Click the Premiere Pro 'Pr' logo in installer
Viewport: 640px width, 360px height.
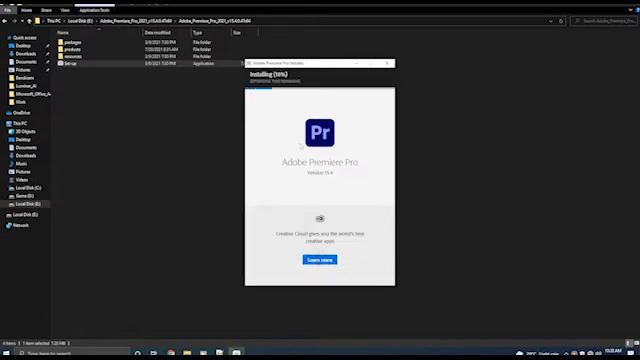[x=320, y=133]
